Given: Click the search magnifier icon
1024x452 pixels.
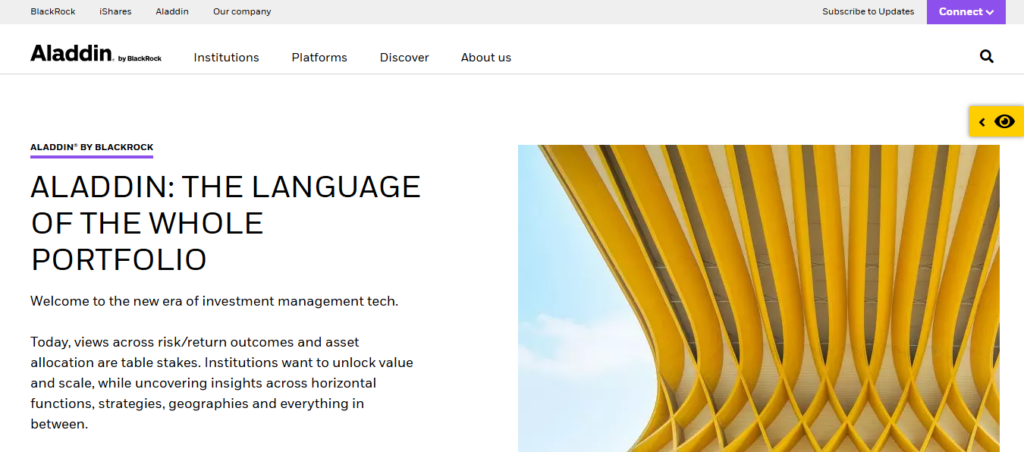Looking at the screenshot, I should [986, 57].
